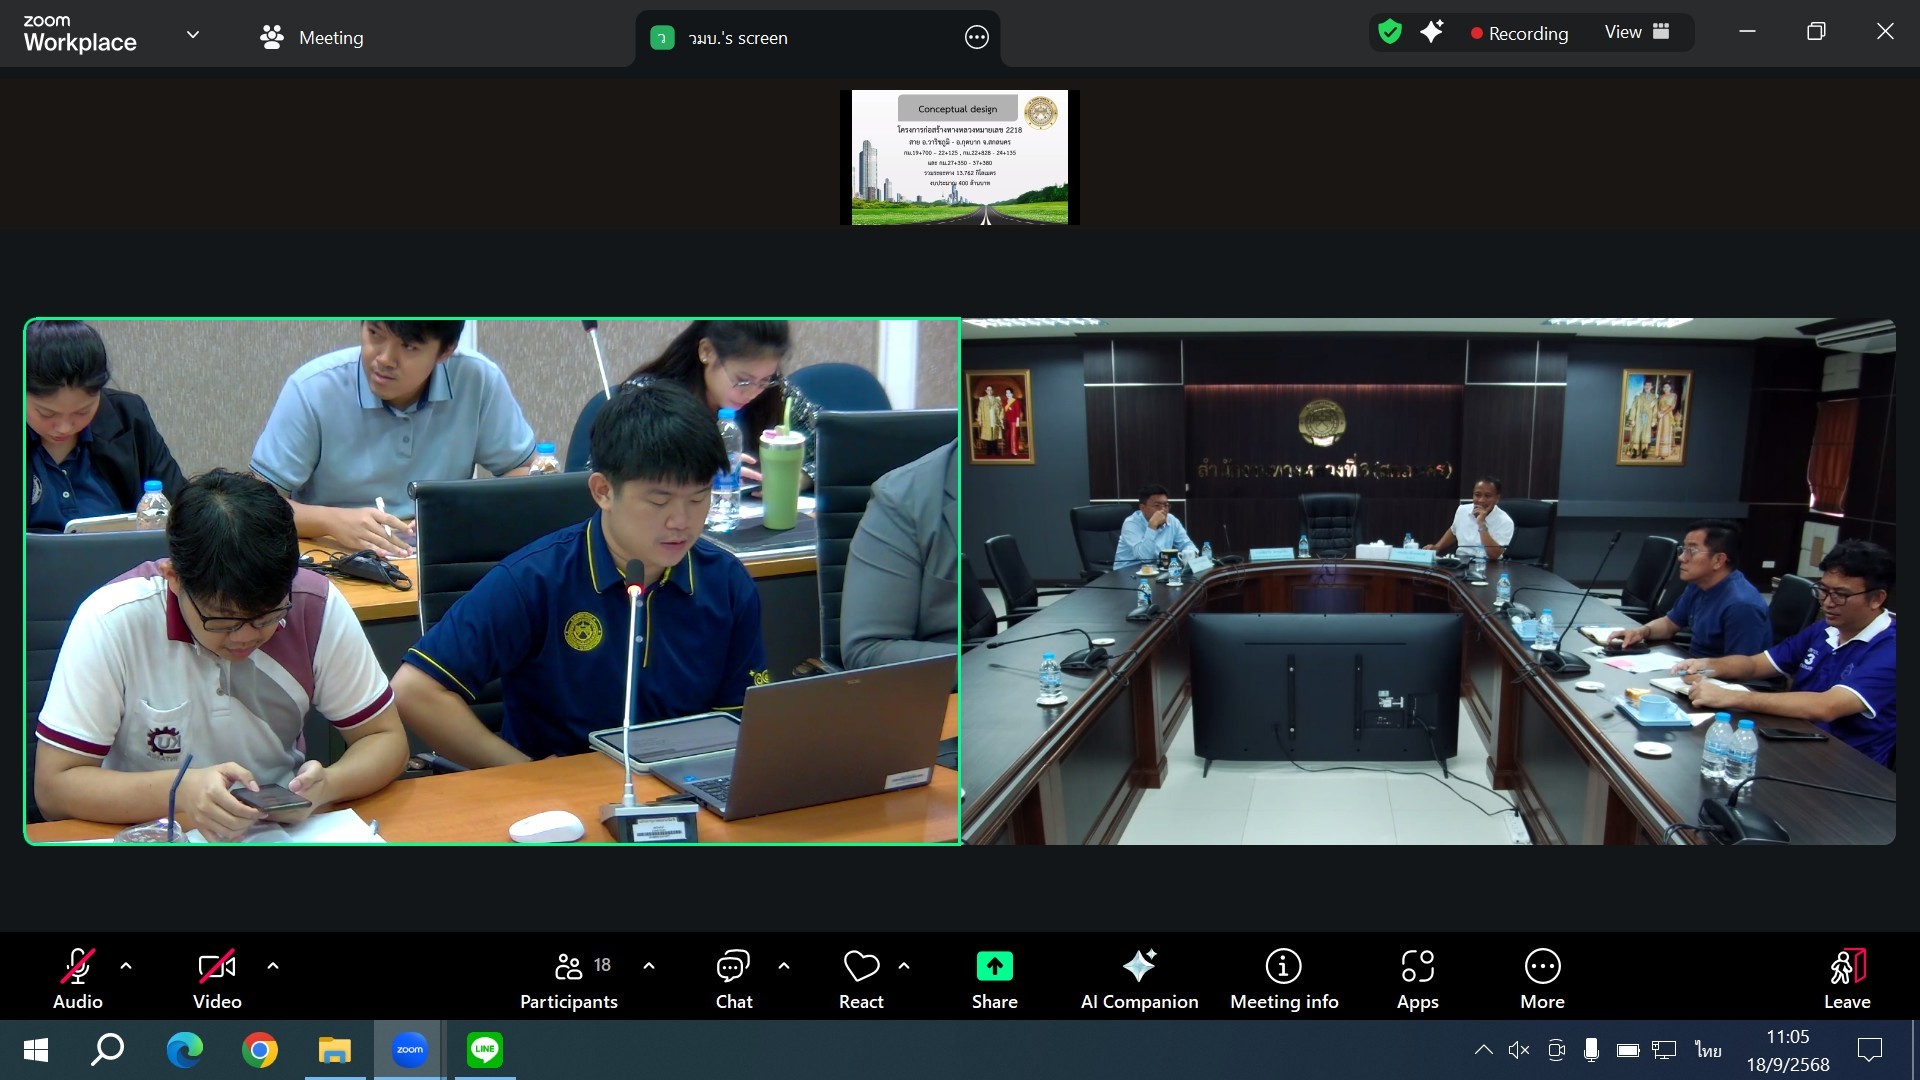Unmute the microphone with Audio button
The image size is (1920, 1080).
point(78,978)
